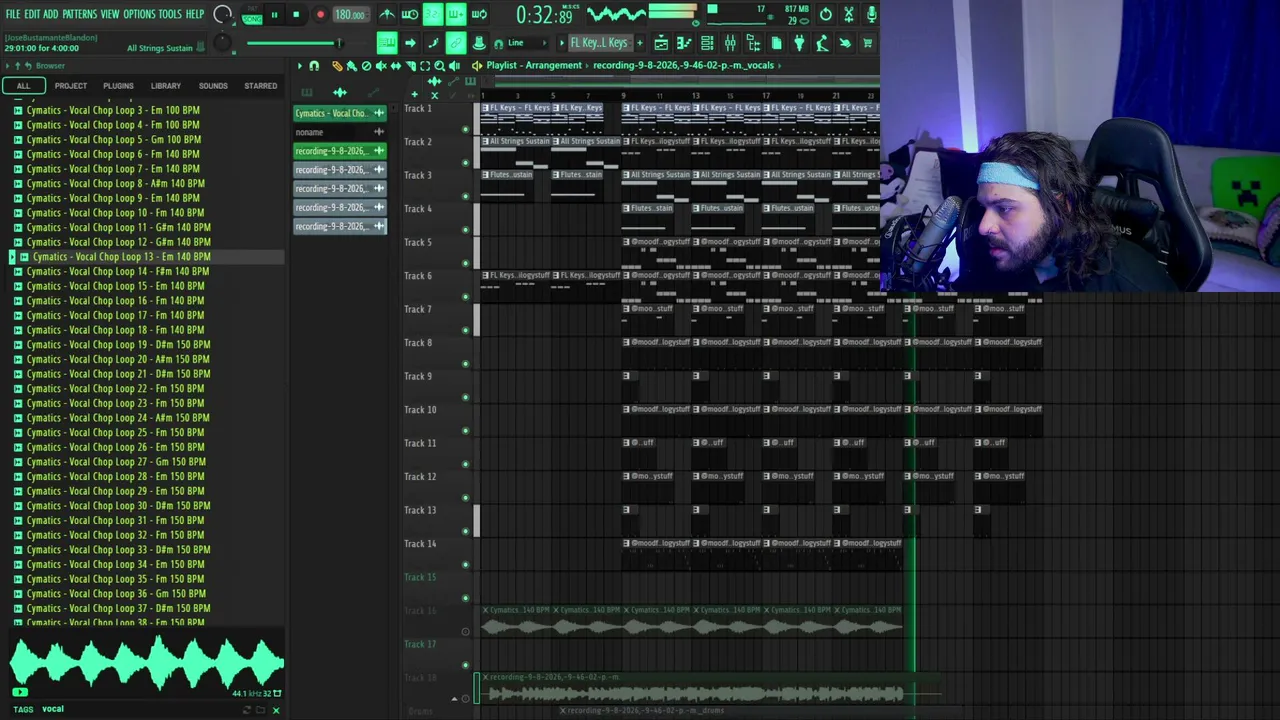This screenshot has width=1280, height=720.
Task: Open the PATTERNS menu
Action: (79, 14)
